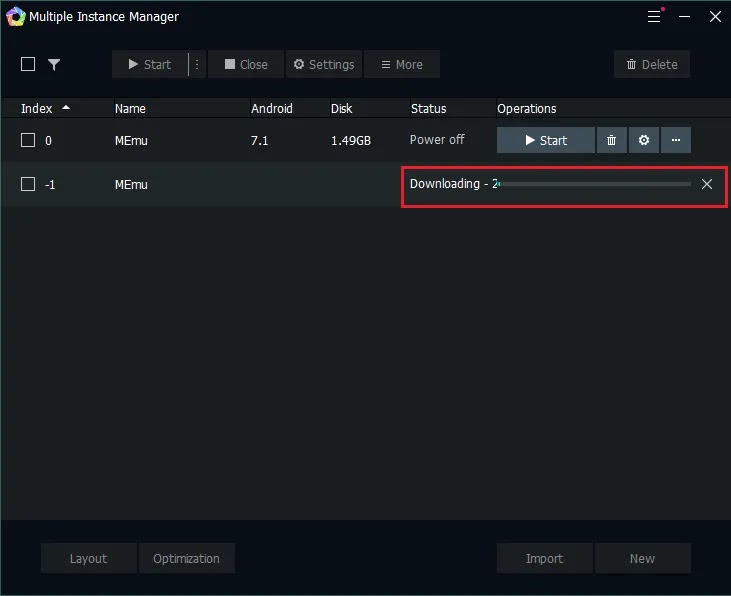Check the box for instance index -1
Viewport: 731px width, 596px height.
coord(28,184)
